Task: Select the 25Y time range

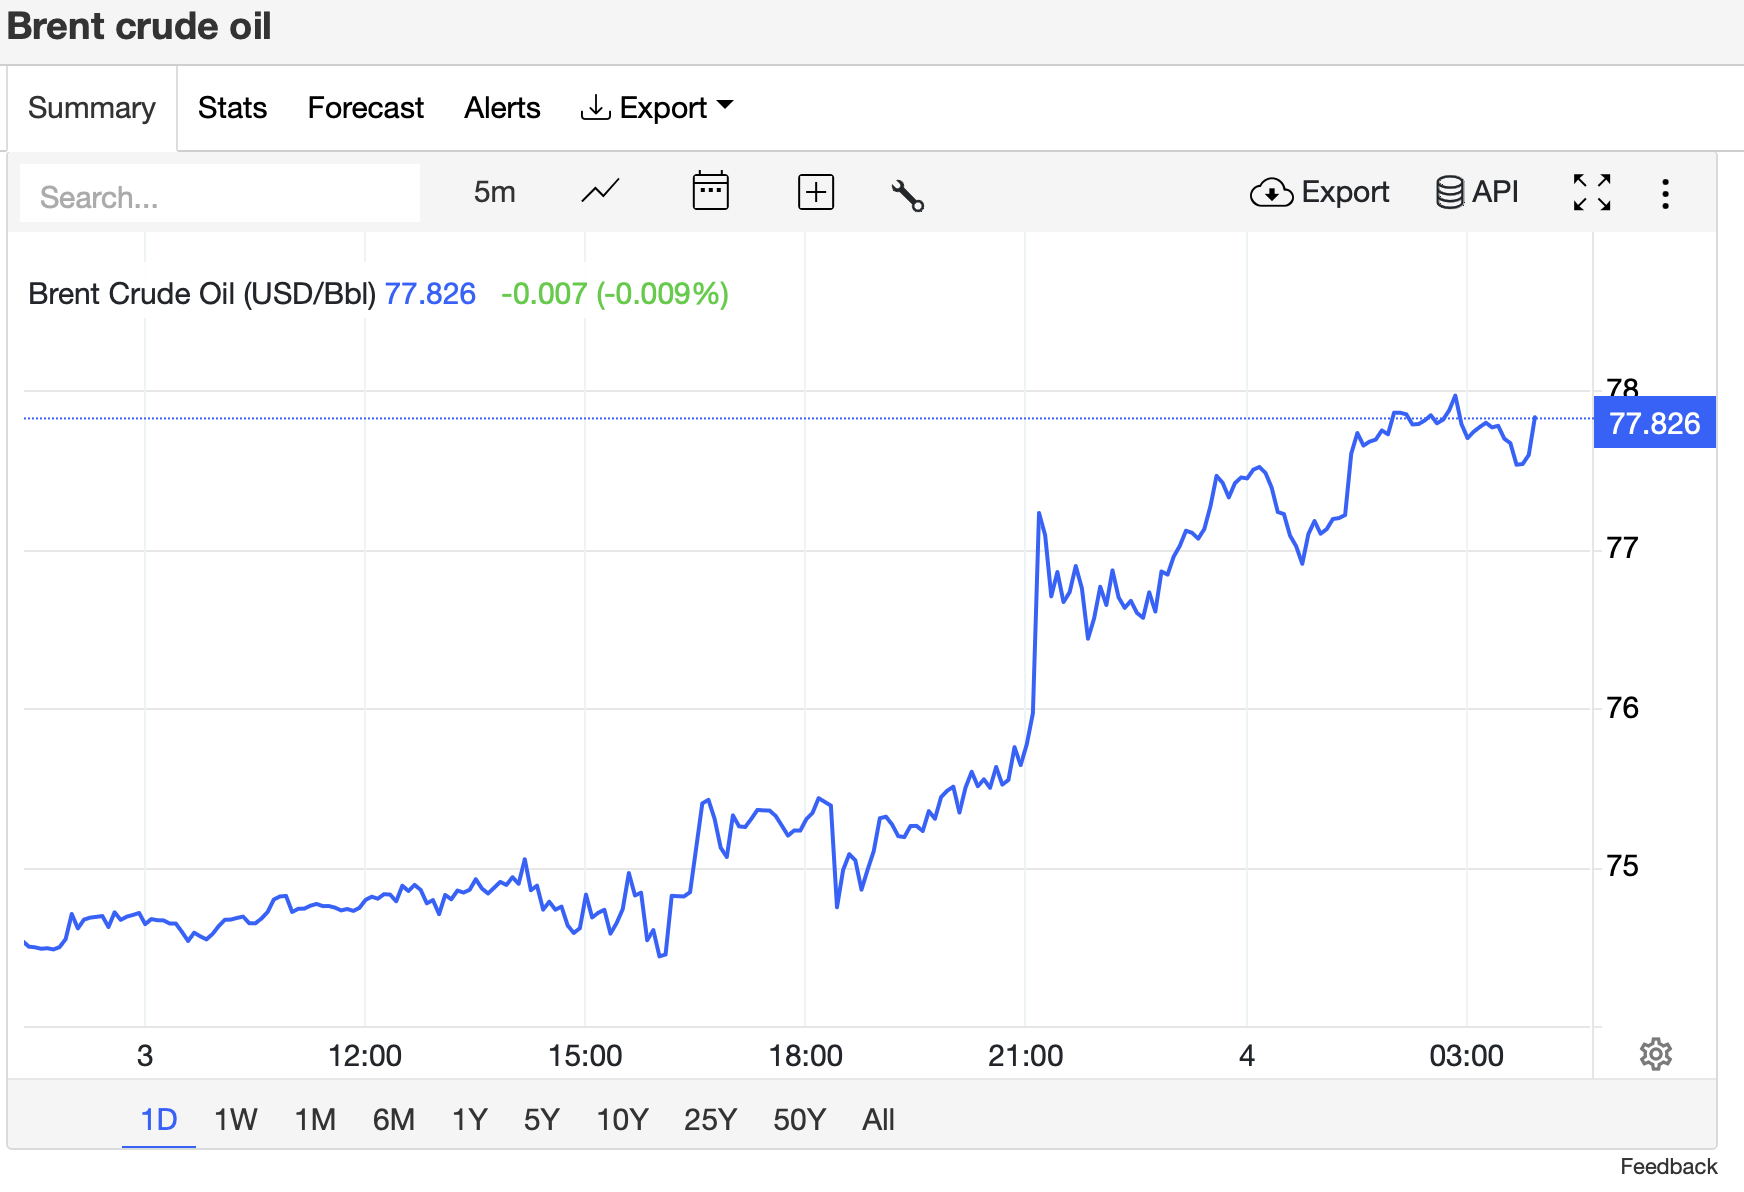Action: (710, 1119)
